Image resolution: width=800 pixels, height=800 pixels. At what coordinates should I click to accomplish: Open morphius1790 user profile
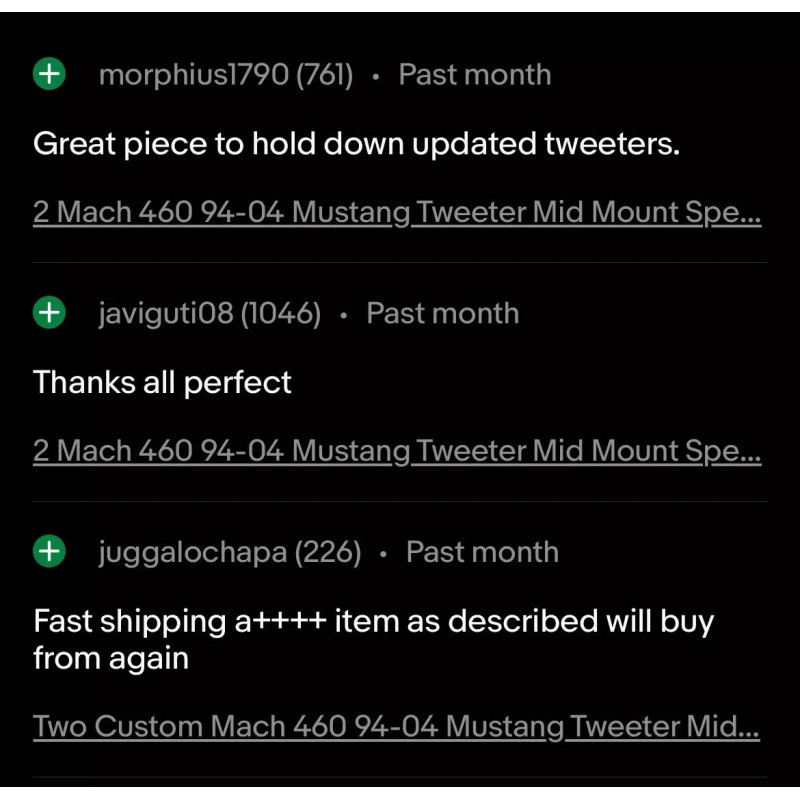point(193,74)
